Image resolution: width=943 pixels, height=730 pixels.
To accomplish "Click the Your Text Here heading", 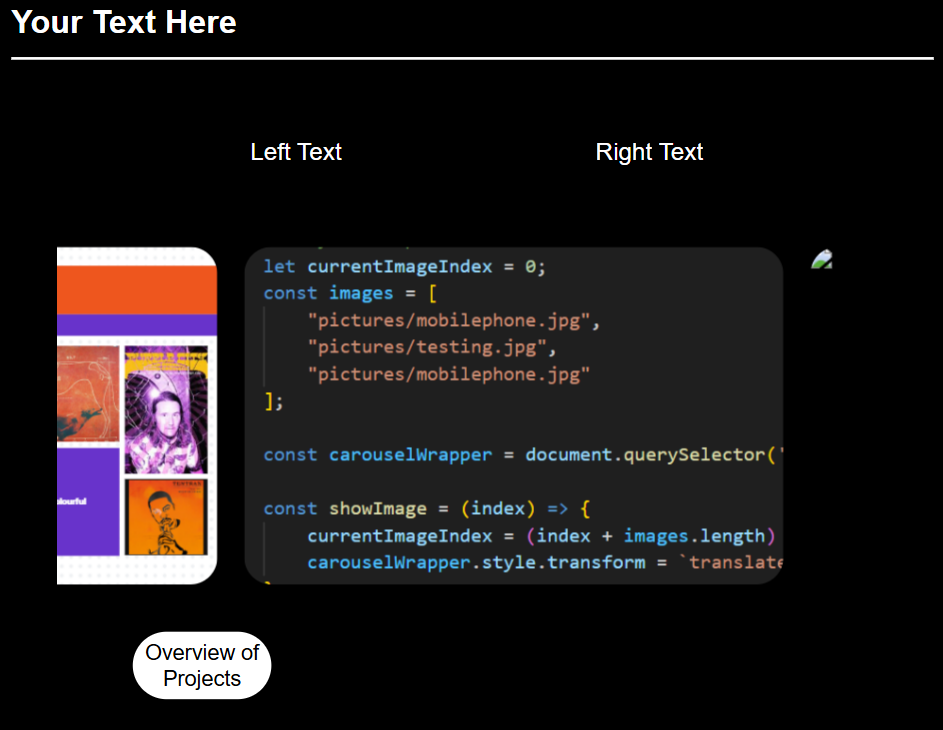I will pyautogui.click(x=124, y=22).
